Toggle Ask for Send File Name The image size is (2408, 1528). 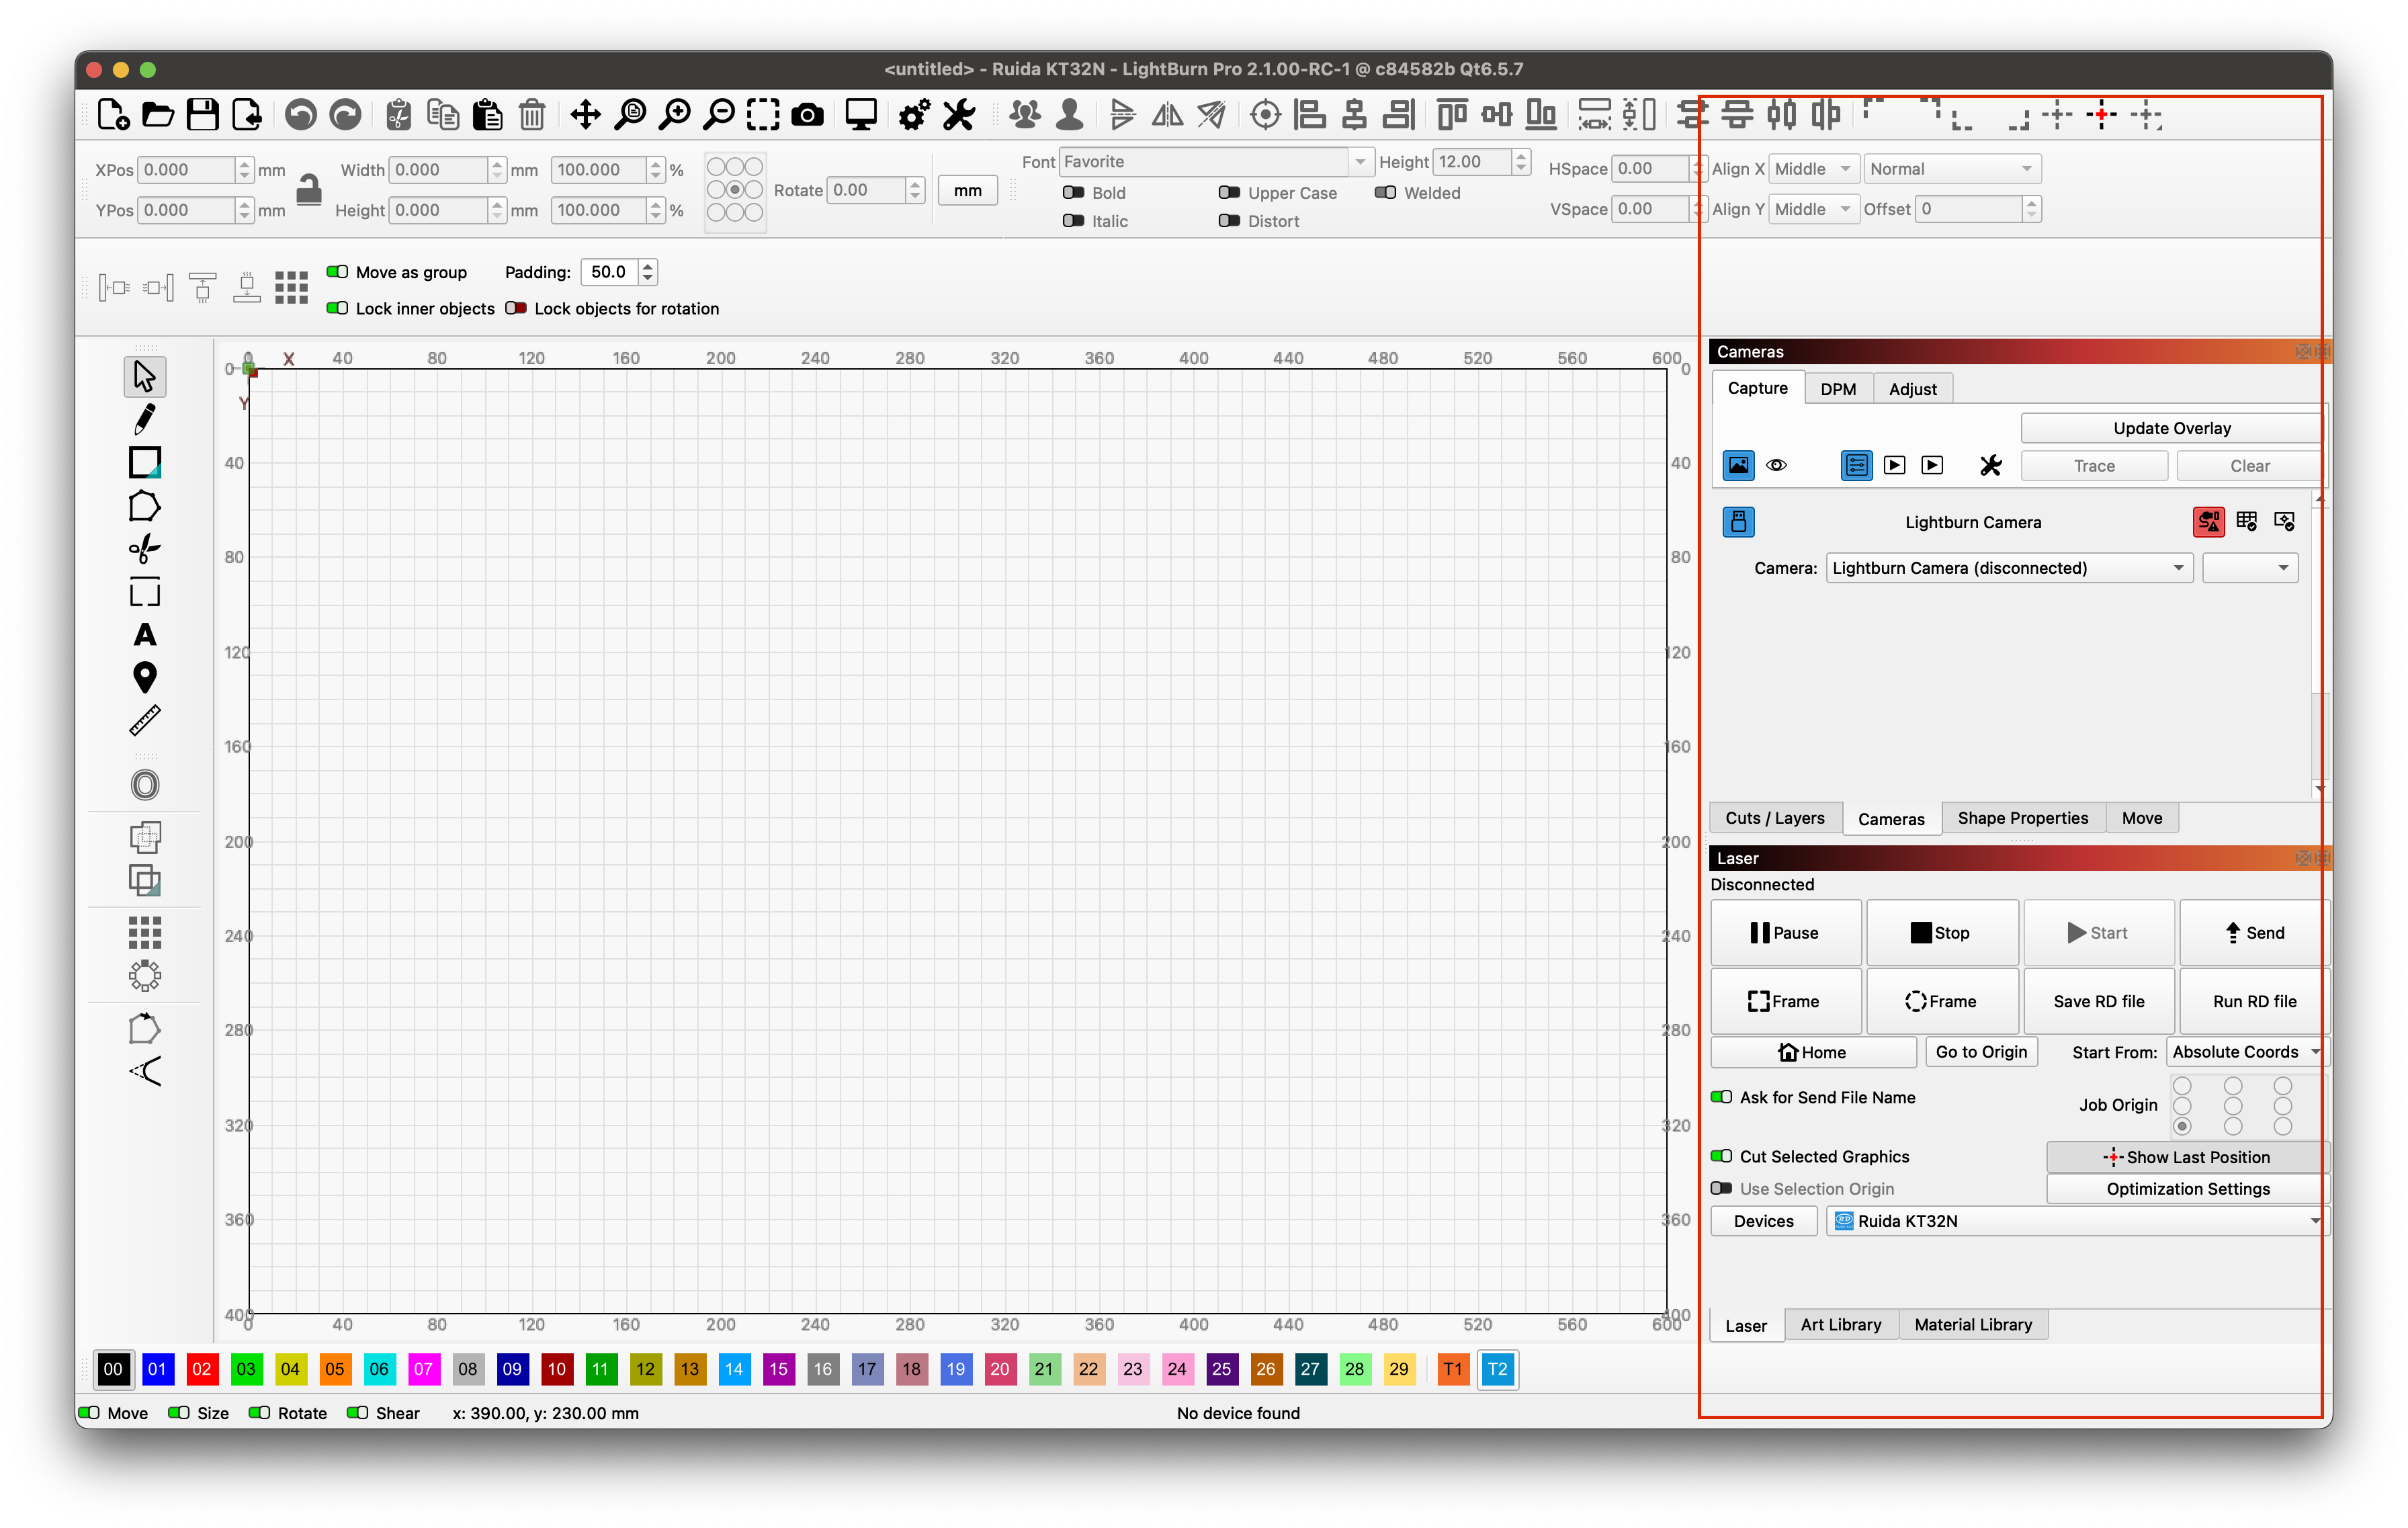1721,1098
